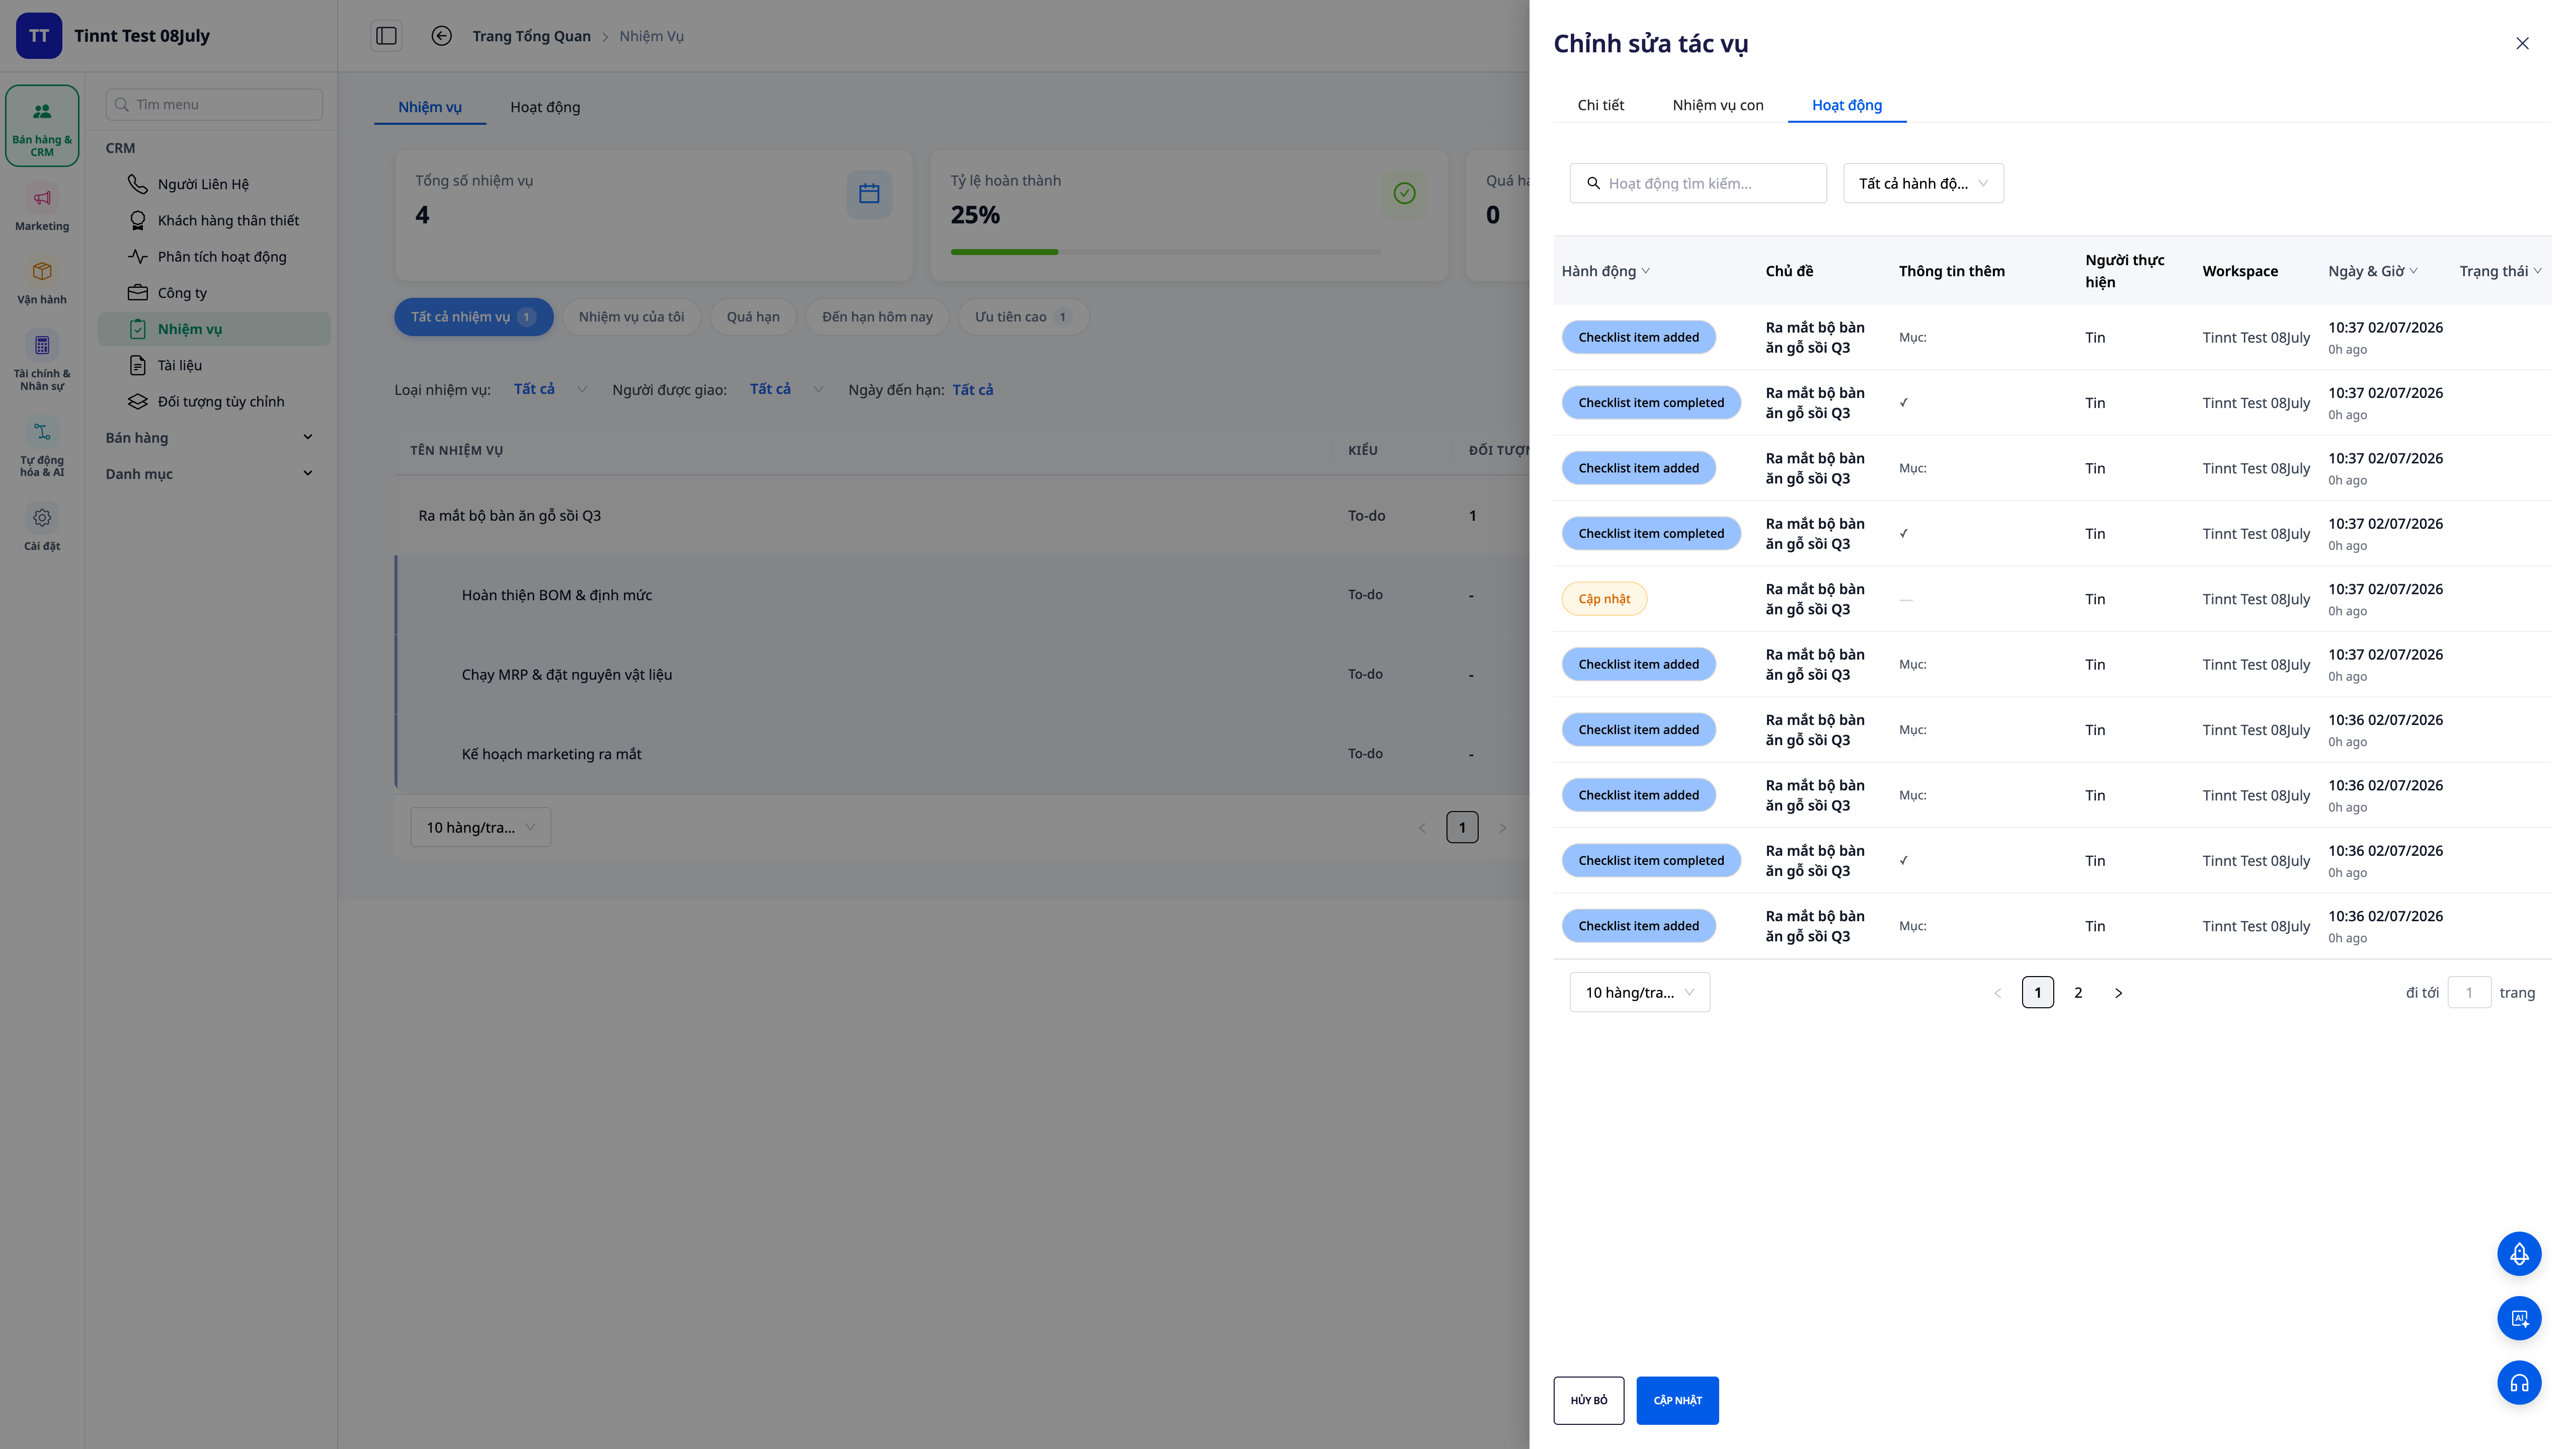Open Công ty menu item

point(214,293)
